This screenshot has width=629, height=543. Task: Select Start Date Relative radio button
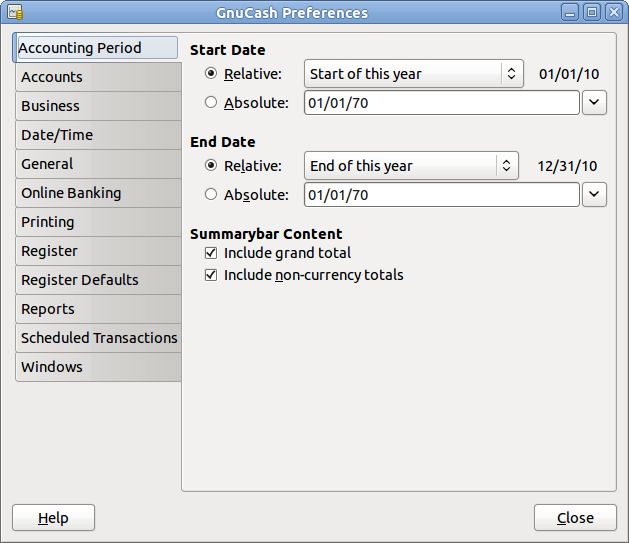[211, 73]
